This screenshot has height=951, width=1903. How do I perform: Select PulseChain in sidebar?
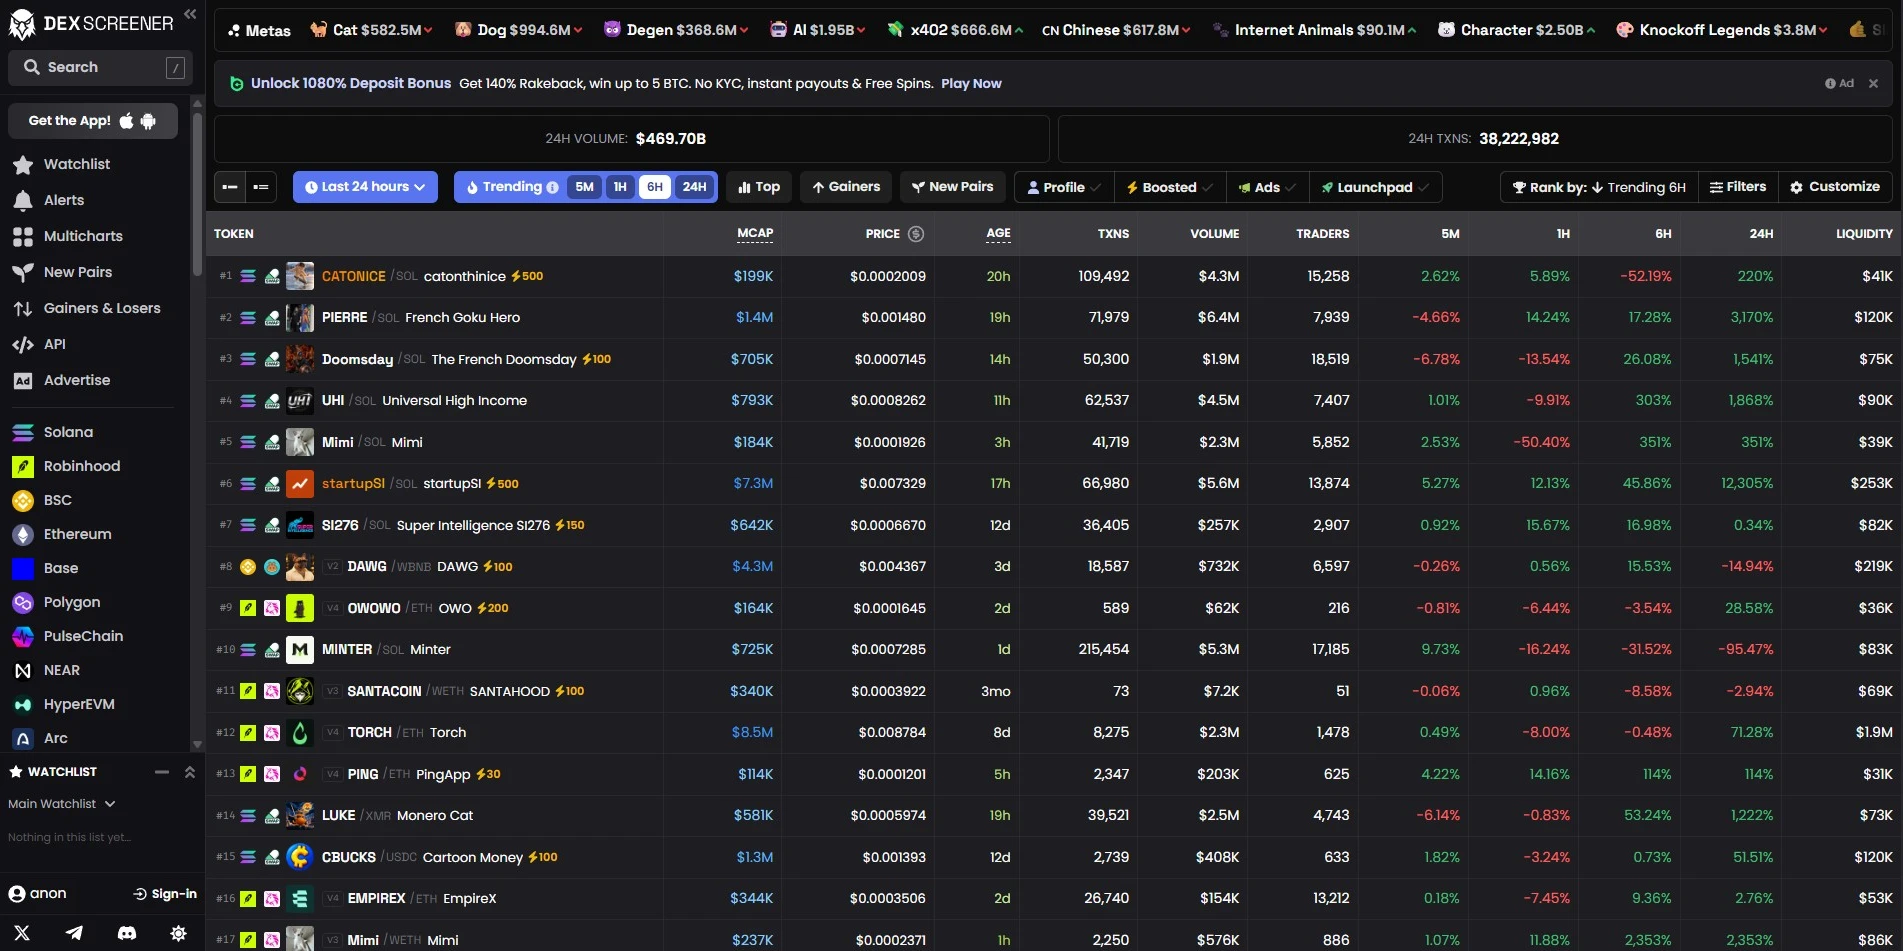pos(68,636)
